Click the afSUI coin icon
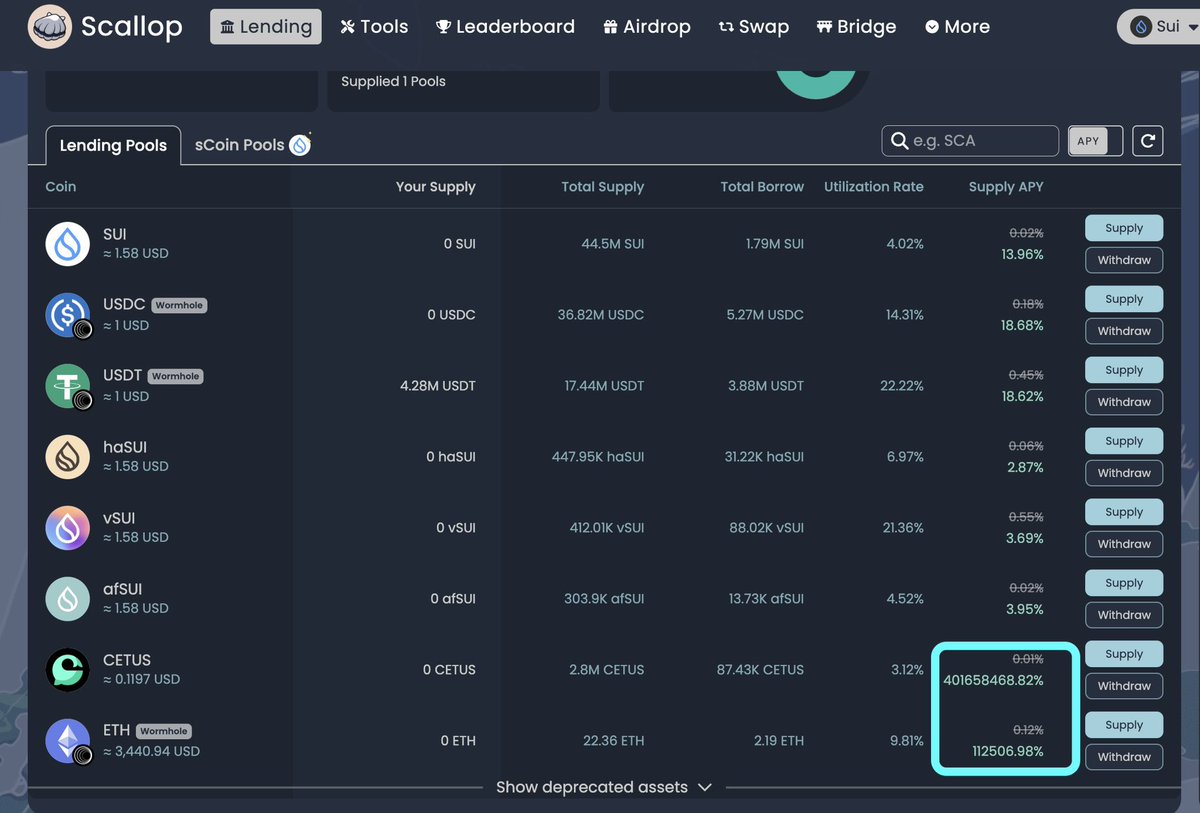This screenshot has width=1200, height=813. (67, 599)
